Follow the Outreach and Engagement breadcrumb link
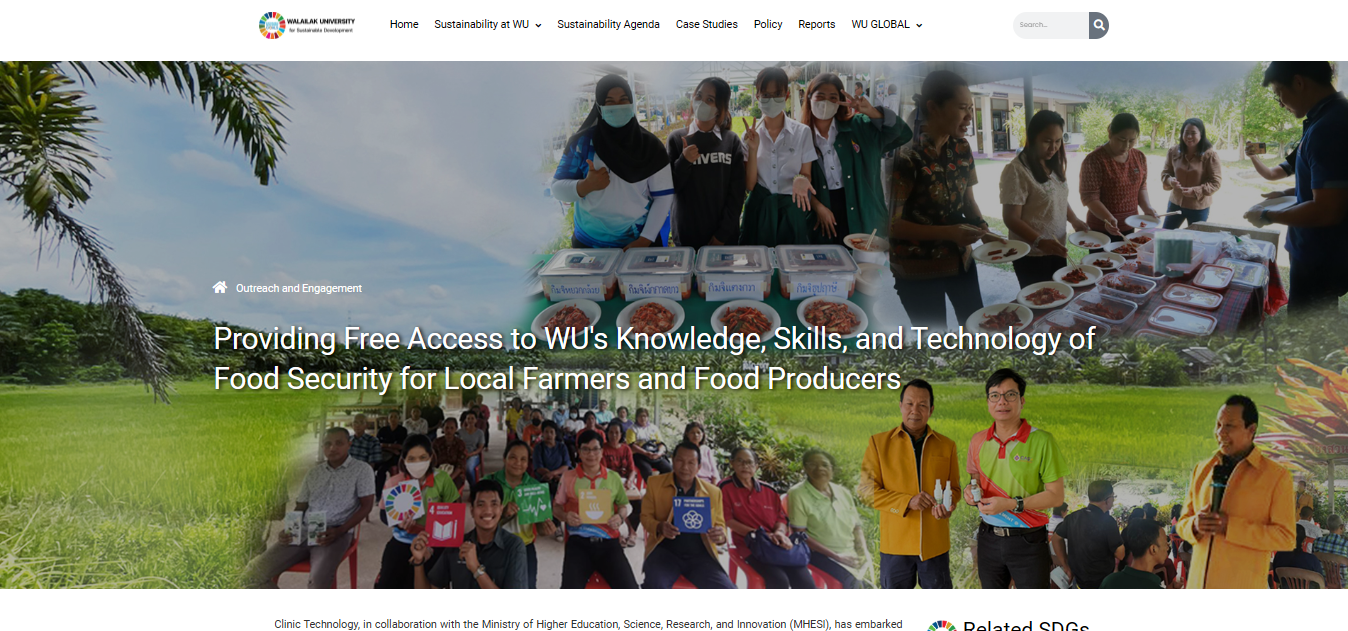Screen dimensions: 1348x631 tap(299, 288)
